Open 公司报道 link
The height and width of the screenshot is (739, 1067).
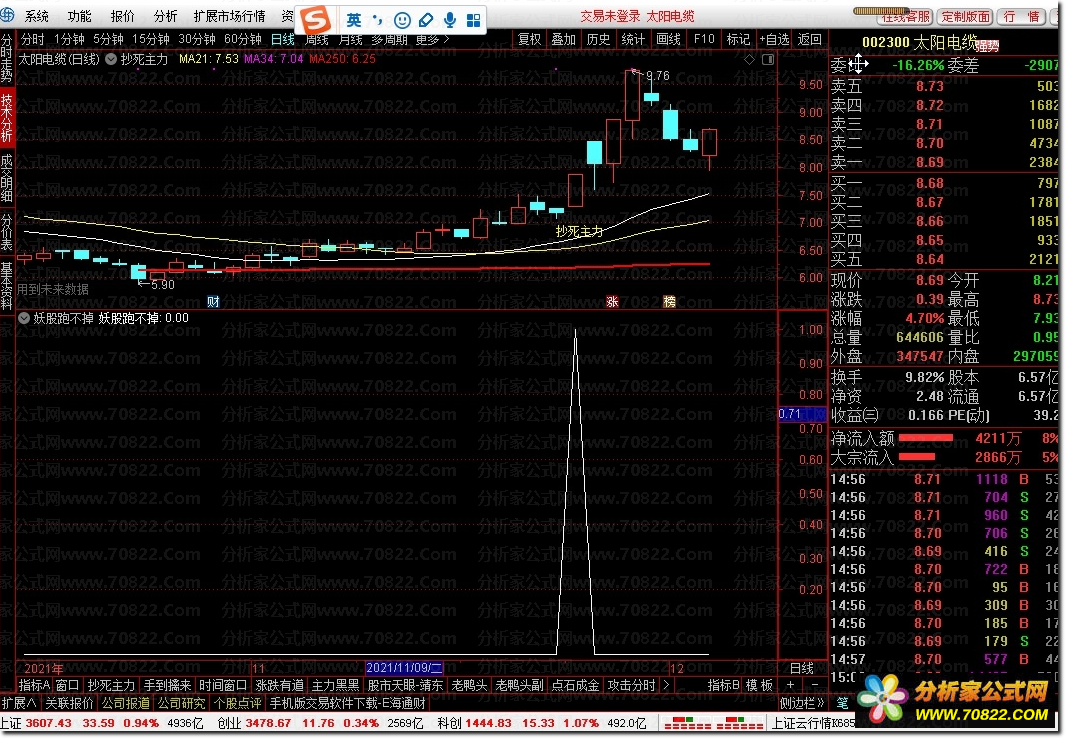click(x=125, y=703)
